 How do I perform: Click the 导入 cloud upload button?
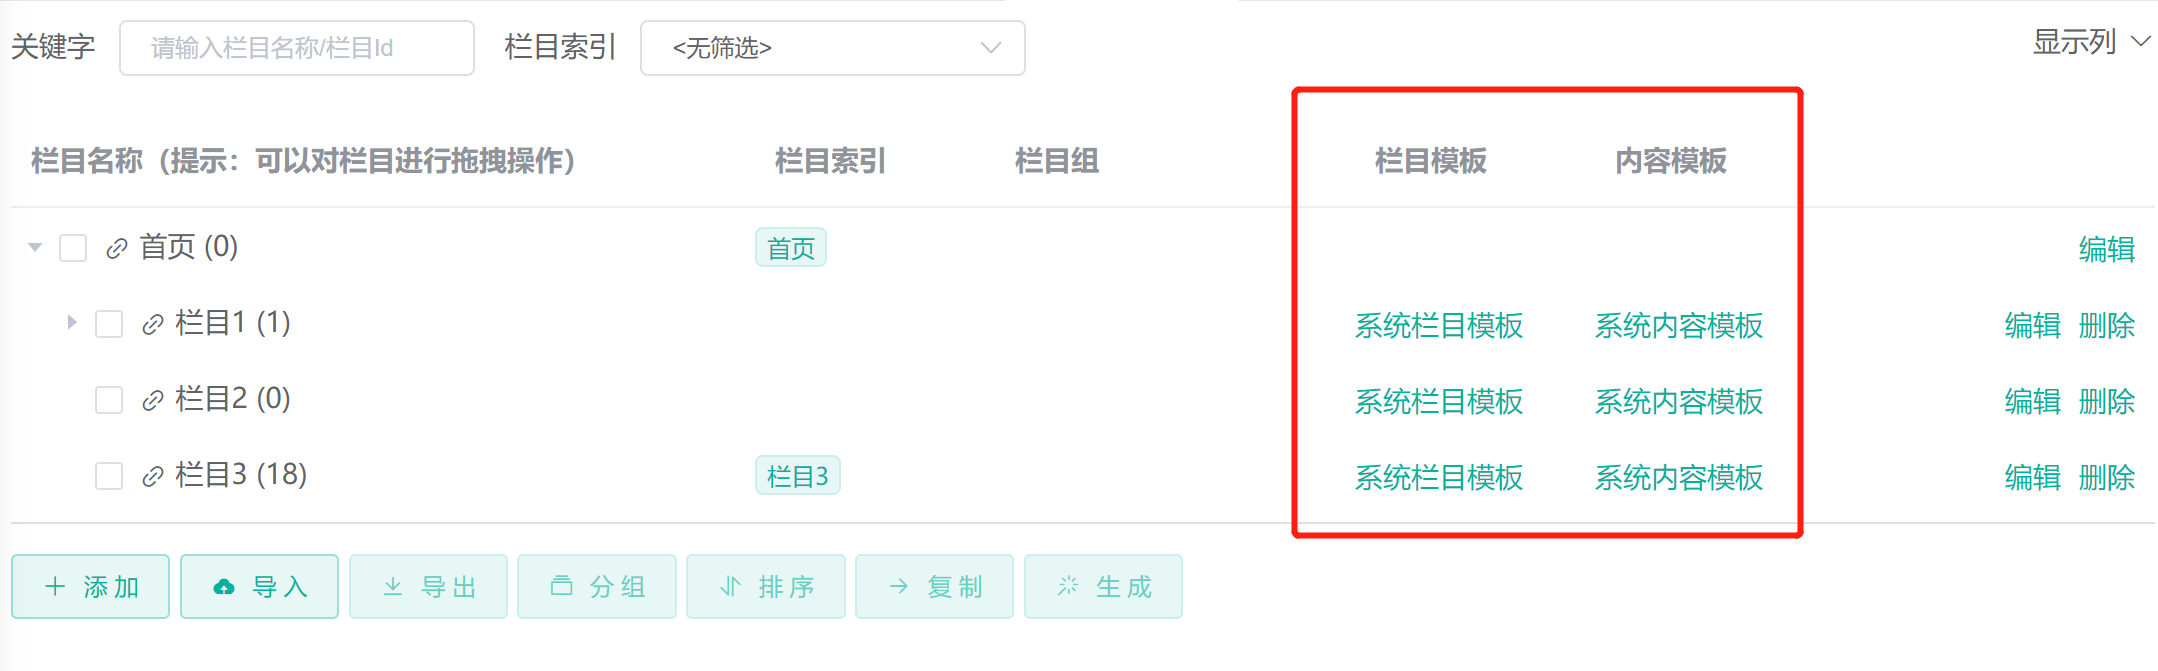point(259,587)
